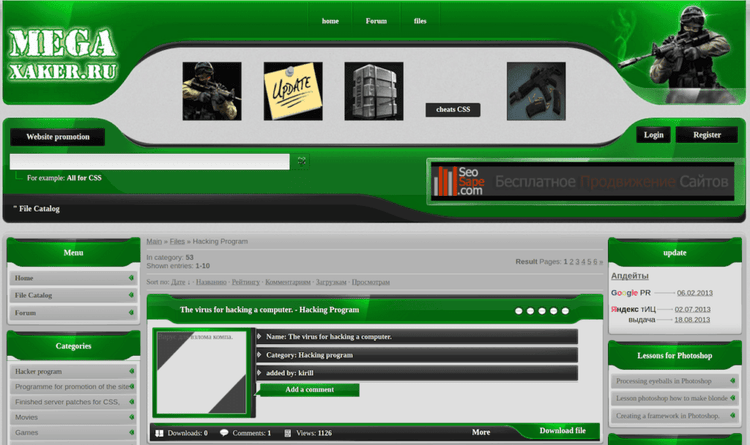Click the weapon image in the header strip
Viewport: 750px width, 445px height.
(x=536, y=91)
